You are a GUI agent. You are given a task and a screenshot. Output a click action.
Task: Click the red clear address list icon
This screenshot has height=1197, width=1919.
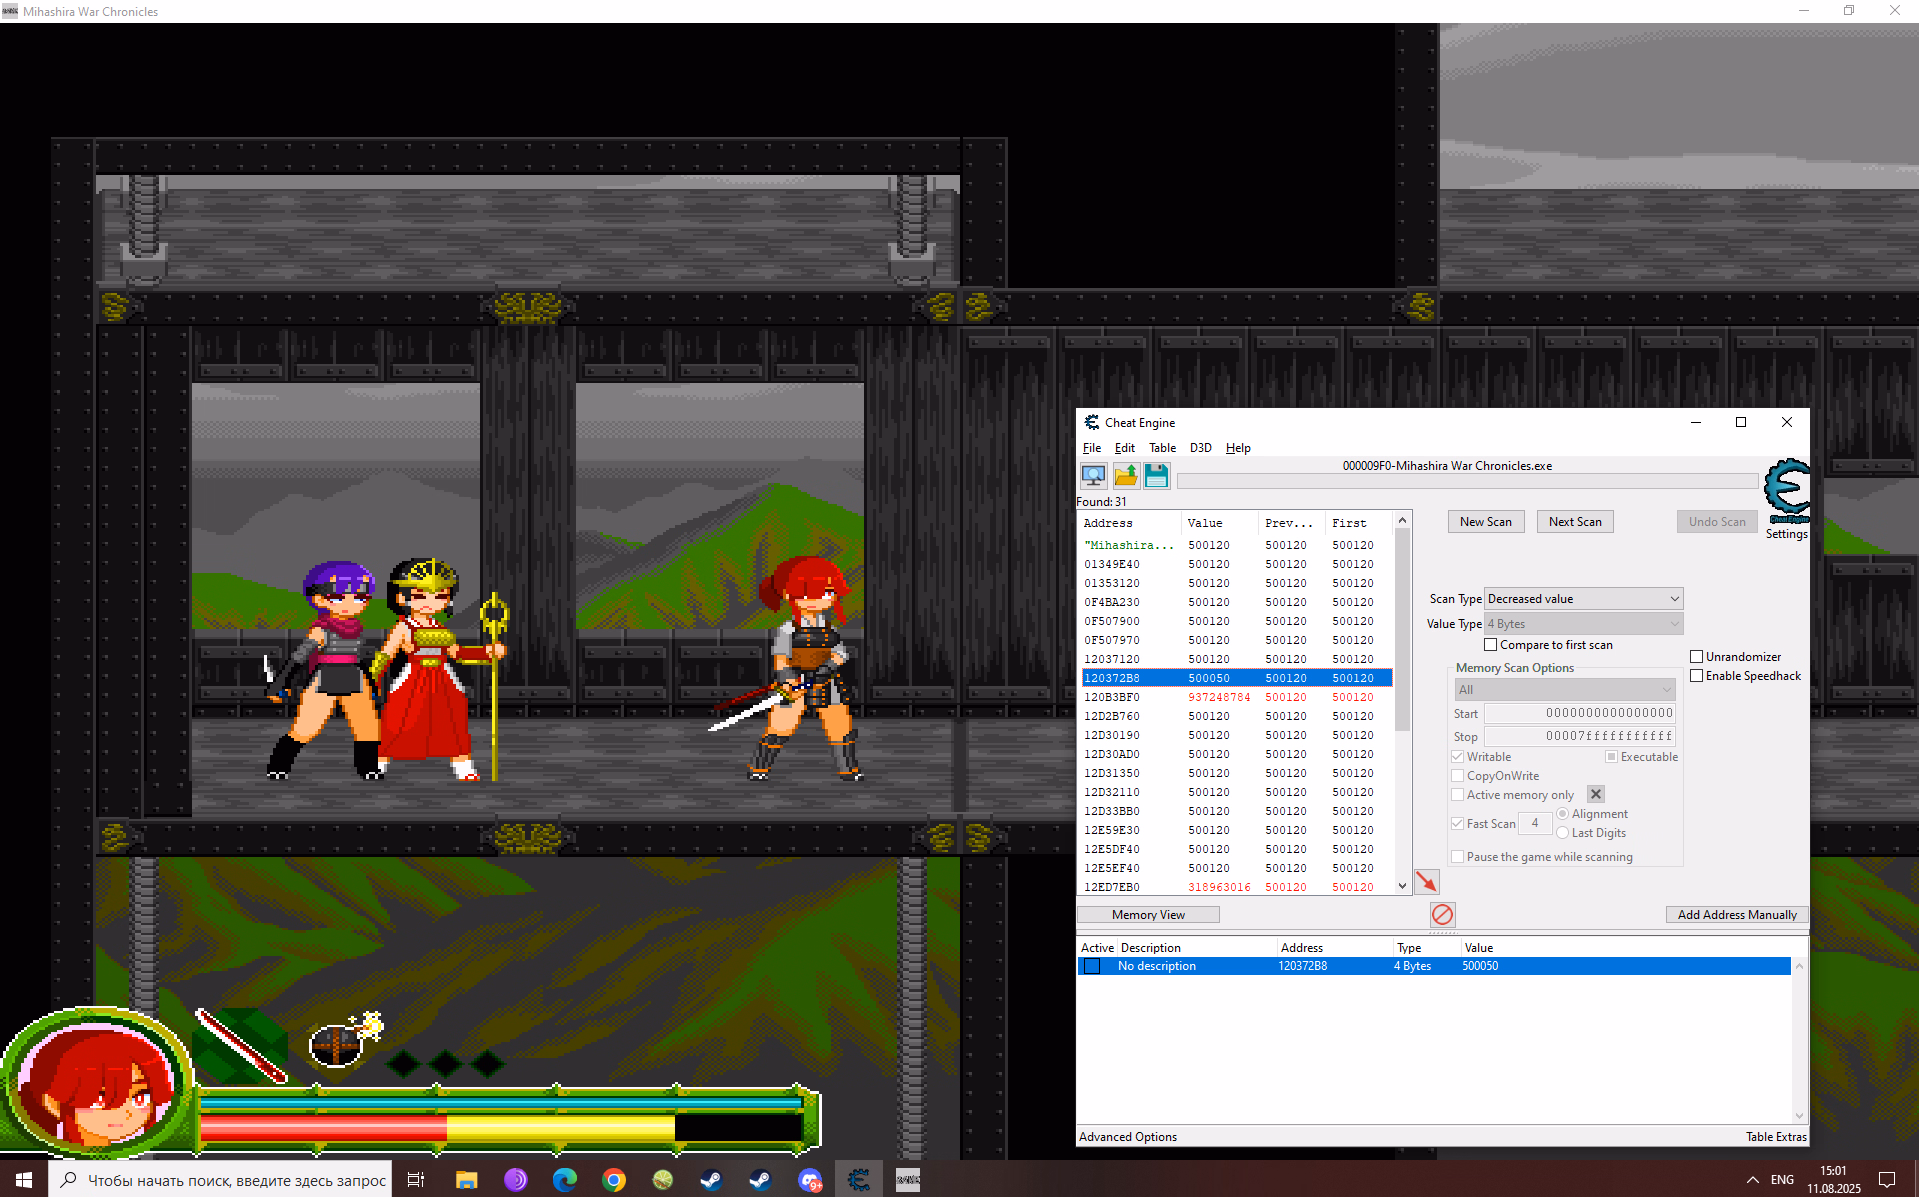[1442, 914]
